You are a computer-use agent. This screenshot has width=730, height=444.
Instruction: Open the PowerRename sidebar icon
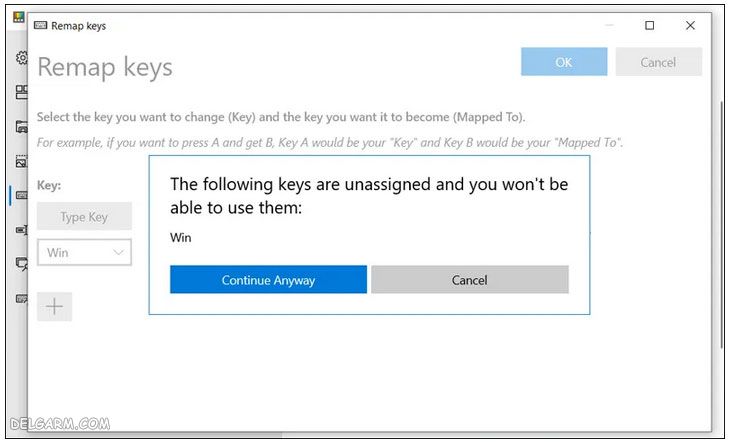click(21, 229)
